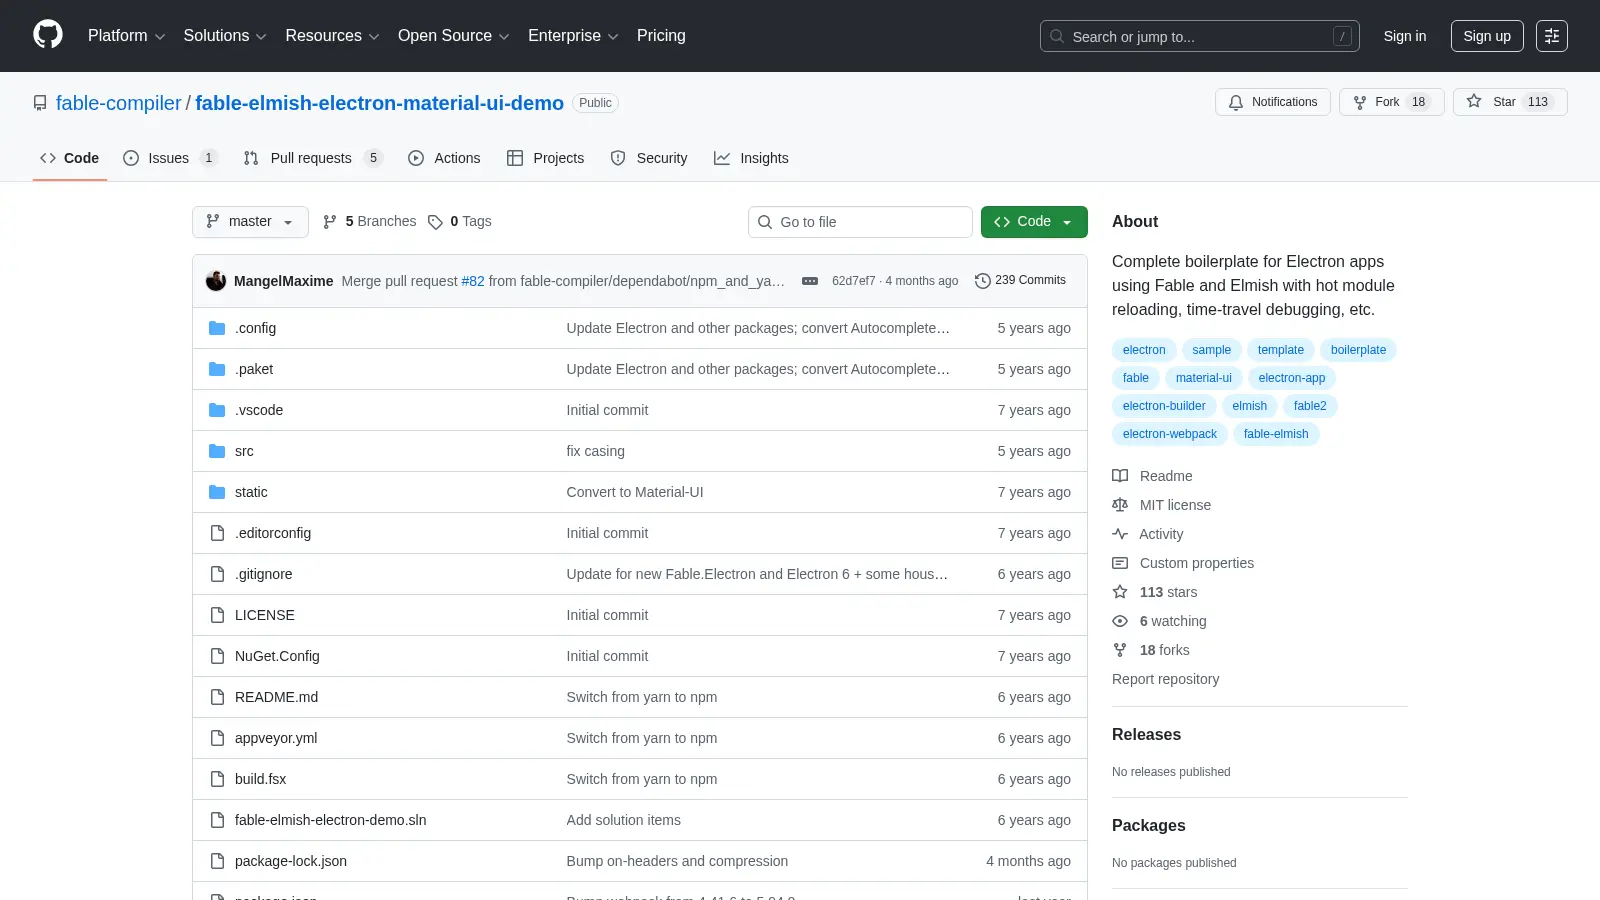Open the Solutions dropdown menu
1600x900 pixels.
[225, 36]
